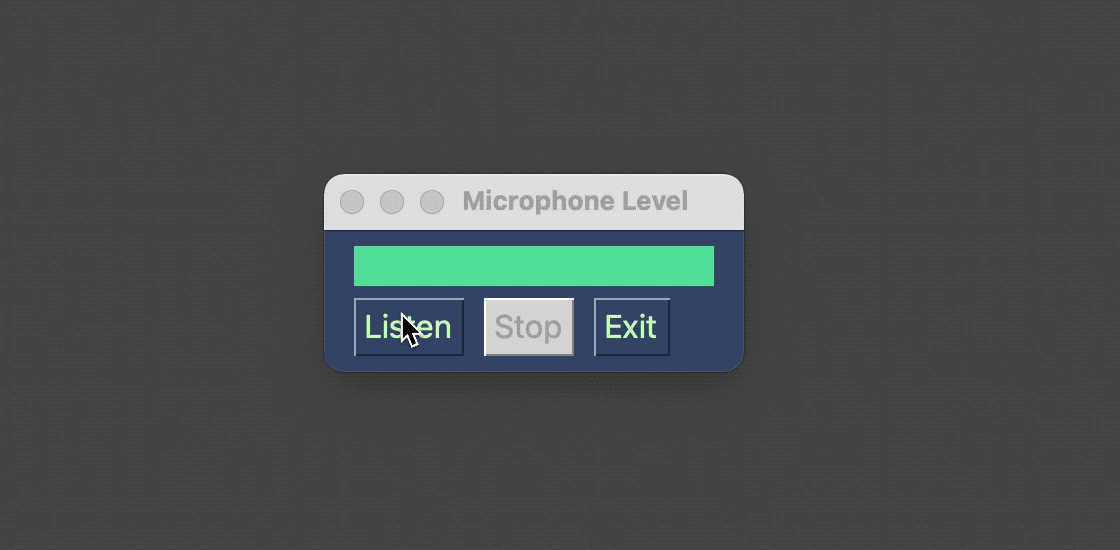The height and width of the screenshot is (550, 1120).
Task: Click the green microphone level bar
Action: click(x=534, y=266)
